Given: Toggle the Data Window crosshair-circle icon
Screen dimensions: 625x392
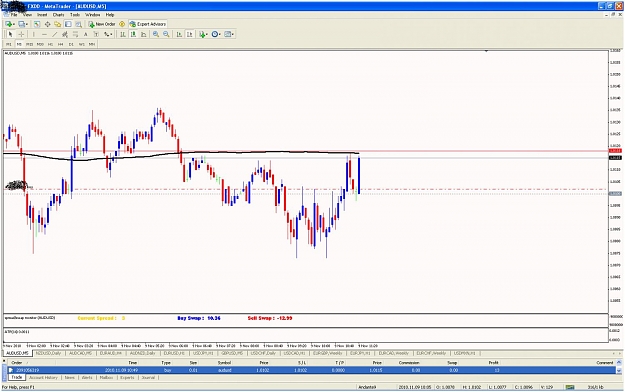Looking at the screenshot, I should click(47, 24).
